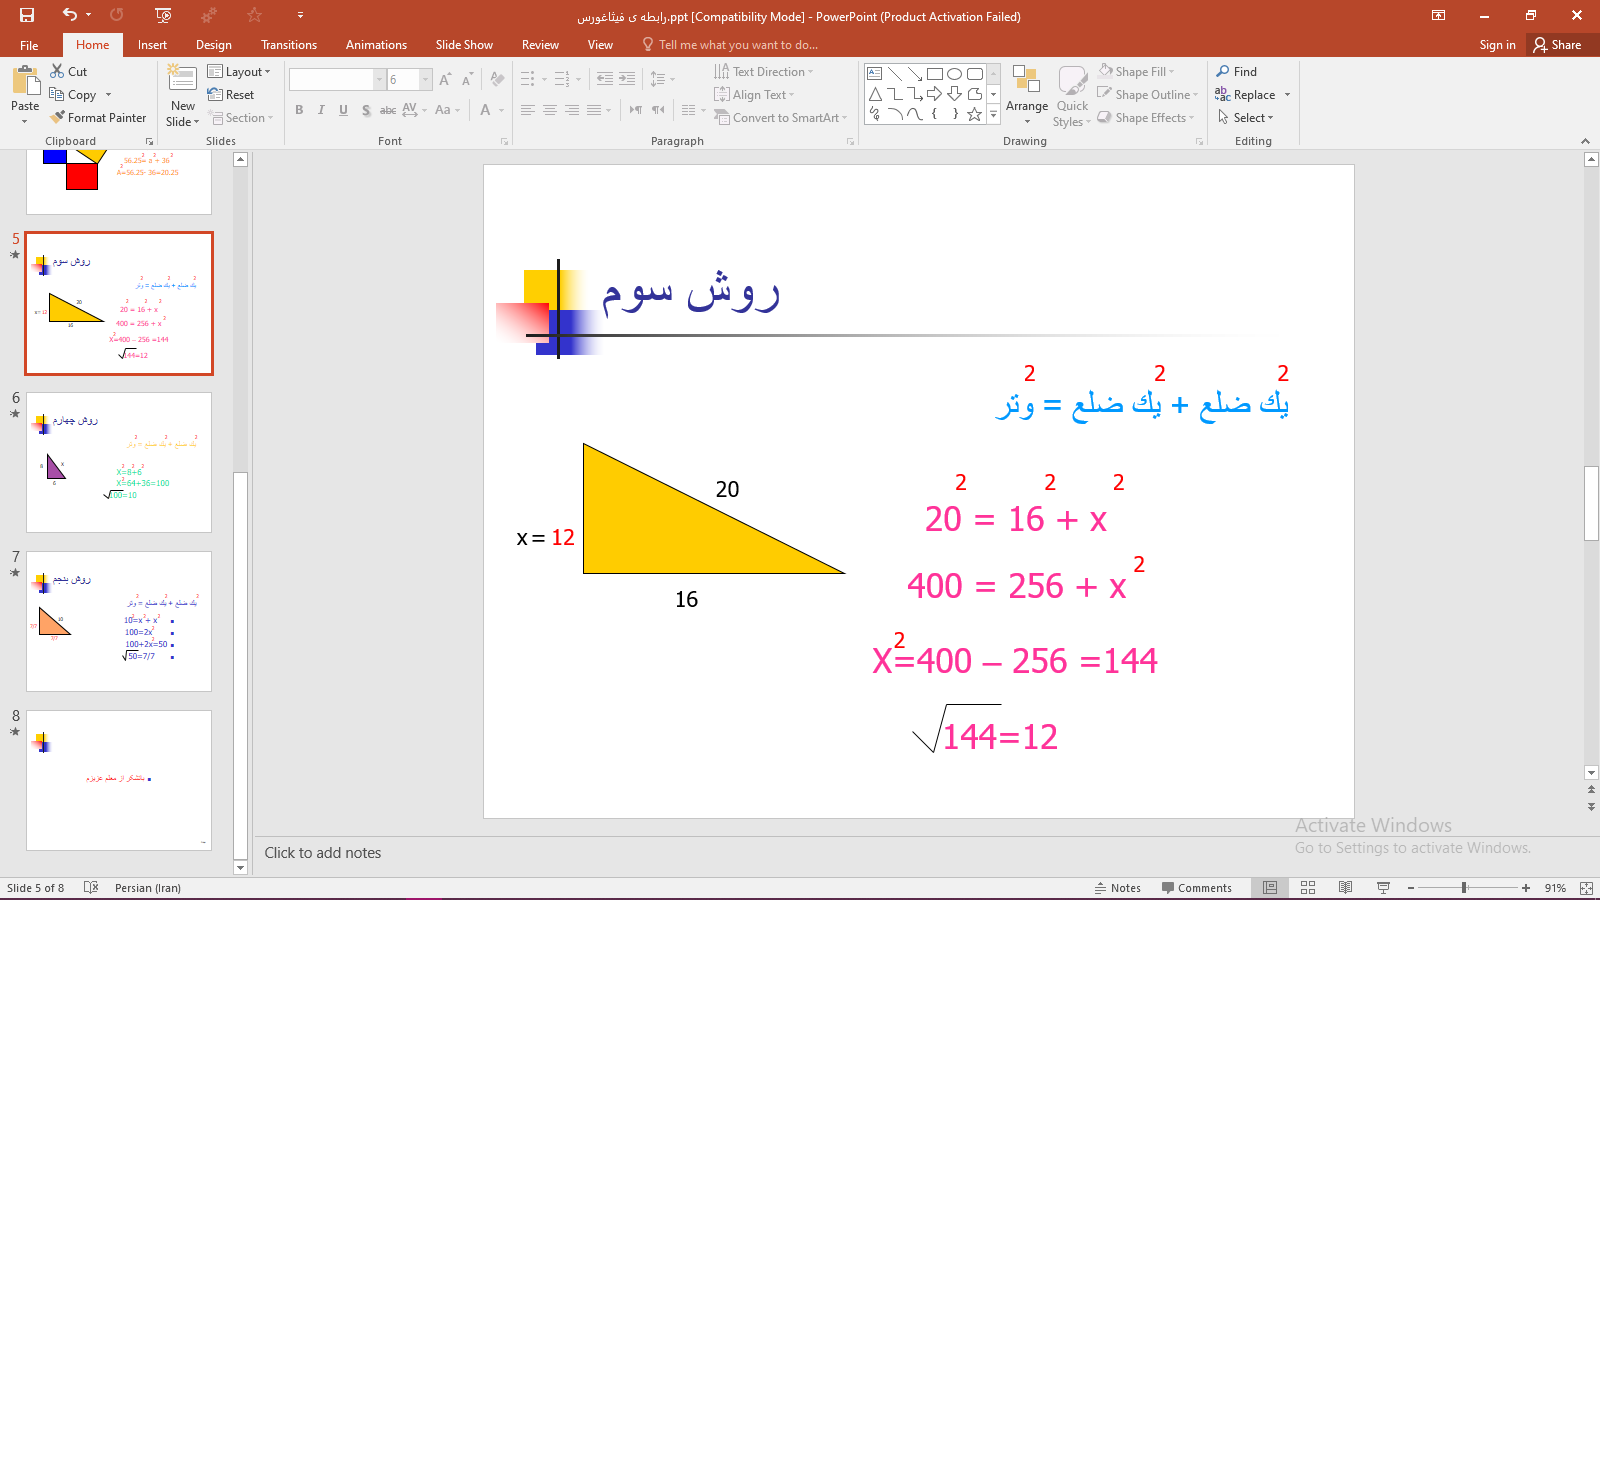Fit slide to current window icon

point(1586,888)
